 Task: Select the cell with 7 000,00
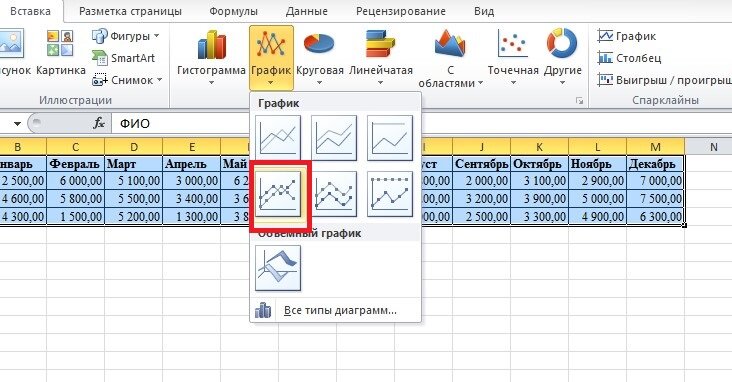tap(655, 181)
